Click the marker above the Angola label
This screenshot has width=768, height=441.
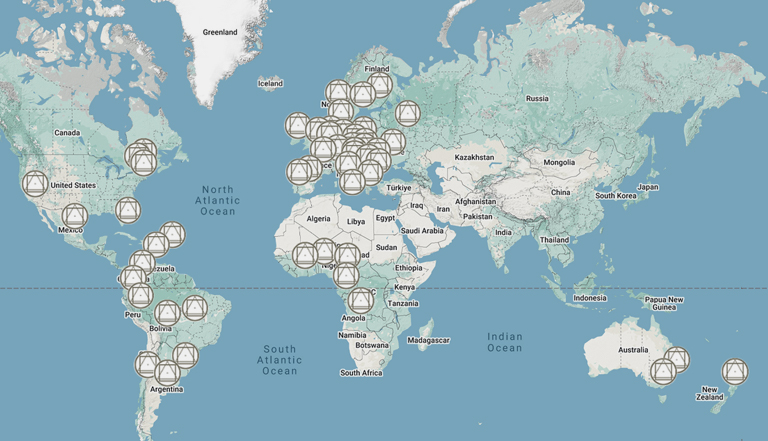tap(361, 300)
